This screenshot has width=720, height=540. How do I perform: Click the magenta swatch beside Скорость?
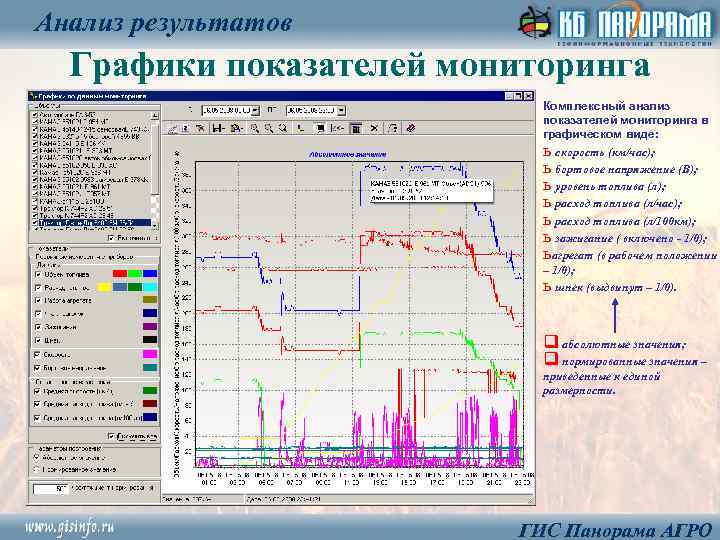tap(150, 354)
